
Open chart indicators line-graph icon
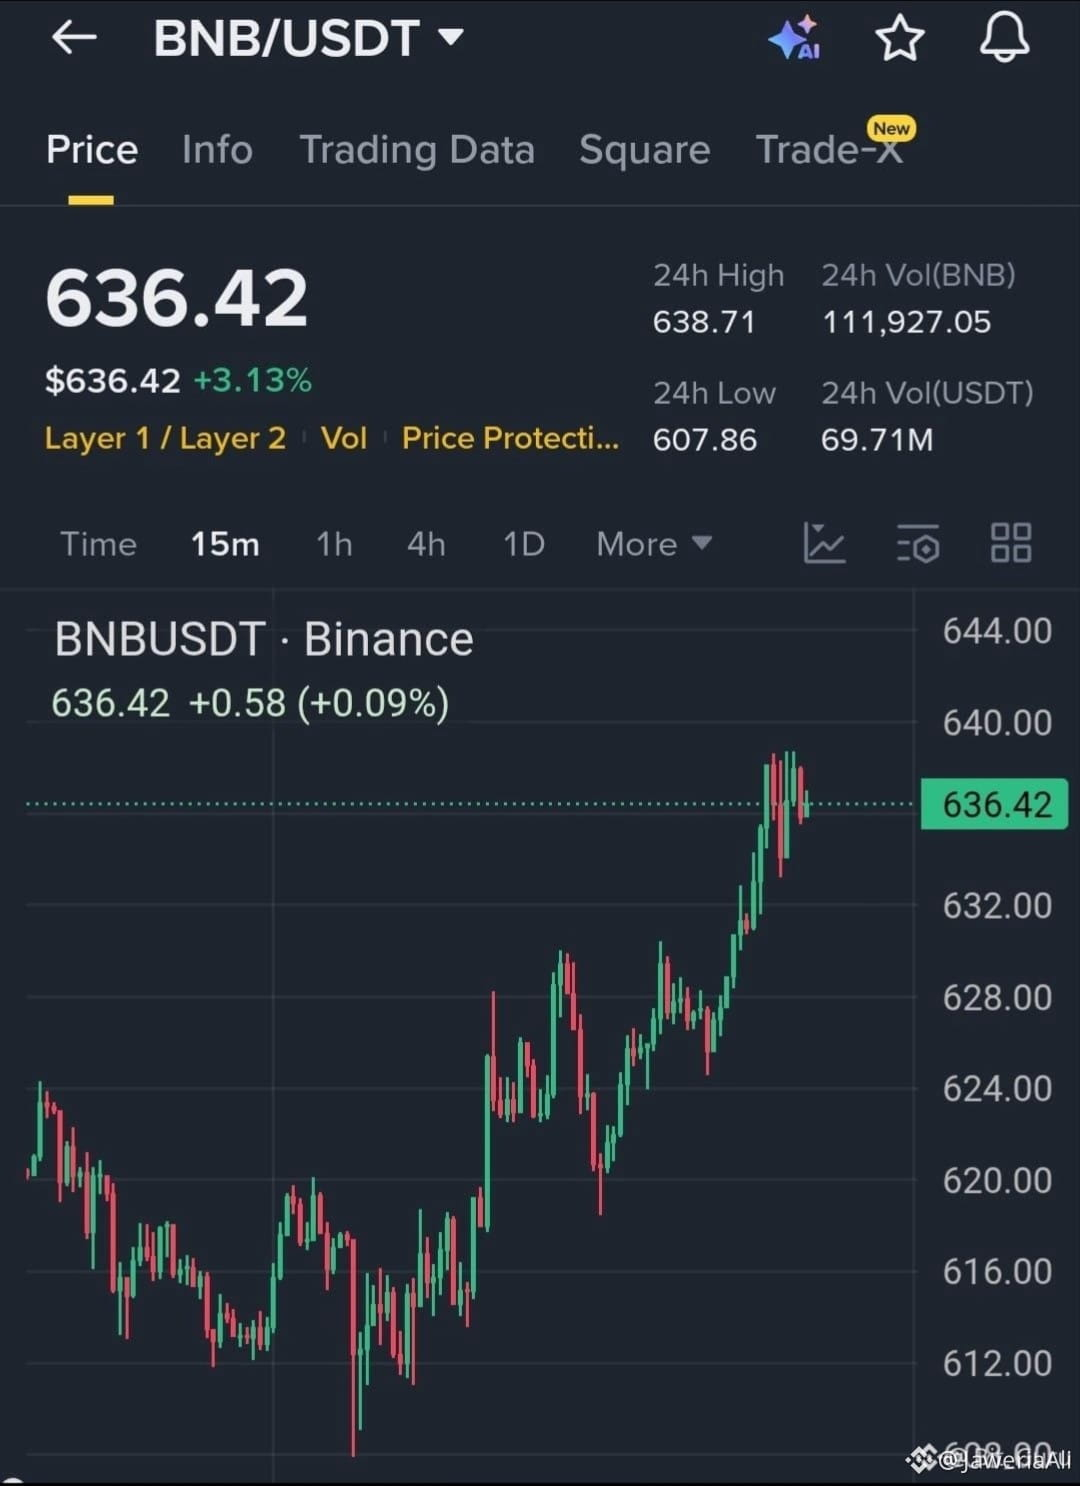tap(824, 544)
